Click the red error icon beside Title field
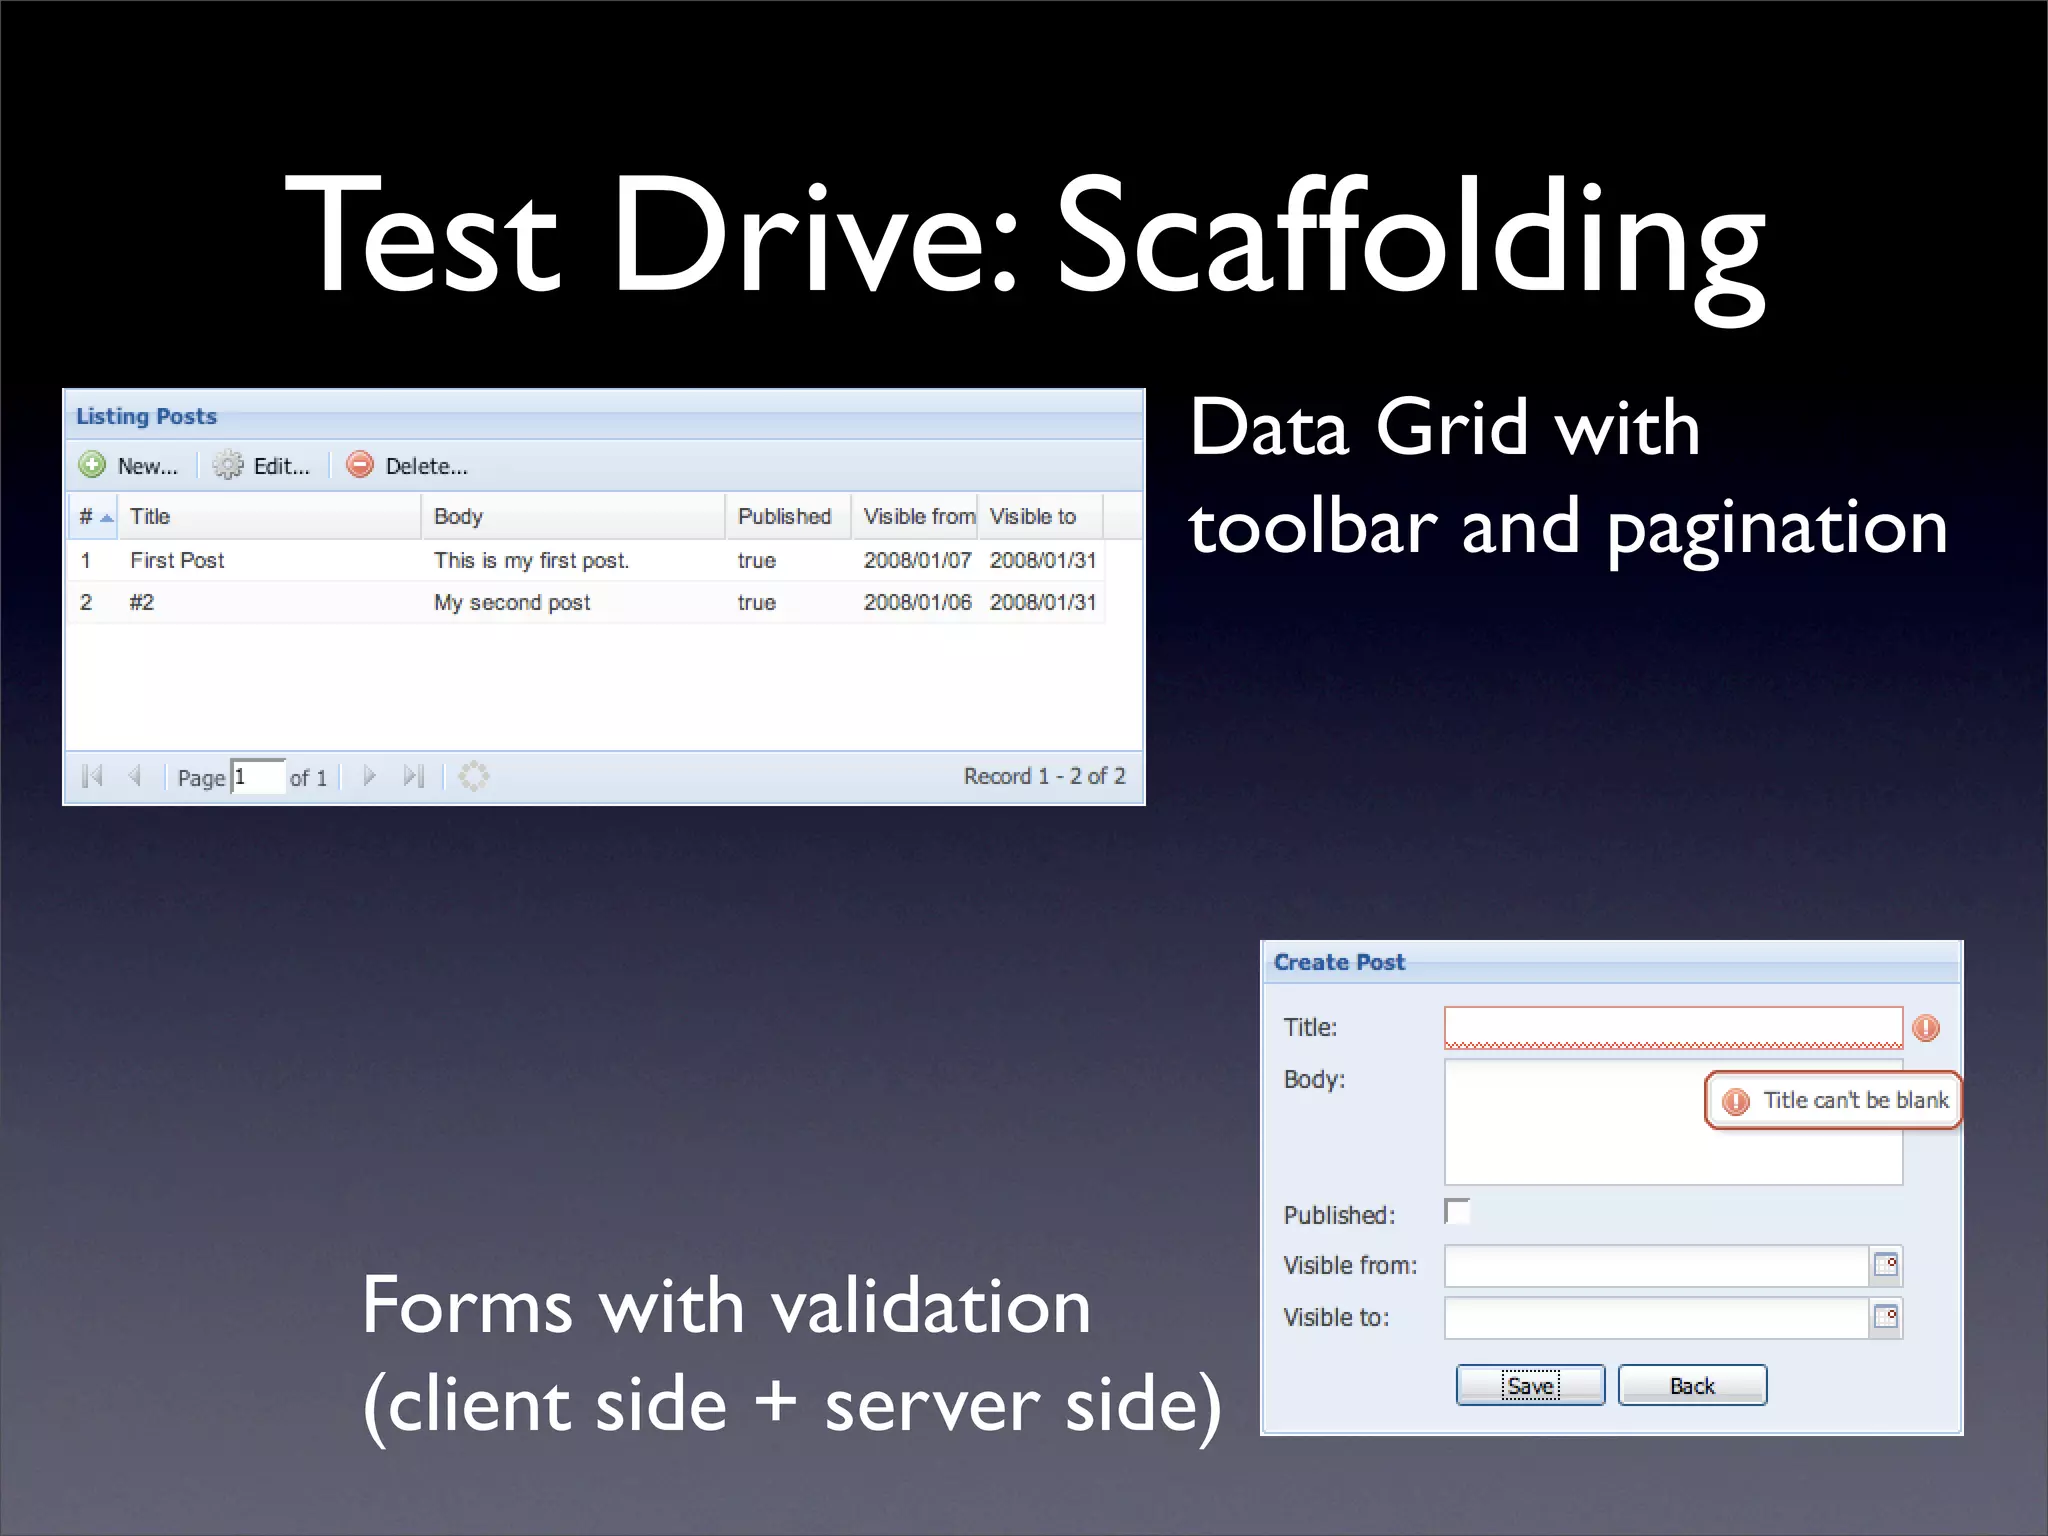Image resolution: width=2048 pixels, height=1536 pixels. pyautogui.click(x=1926, y=1028)
